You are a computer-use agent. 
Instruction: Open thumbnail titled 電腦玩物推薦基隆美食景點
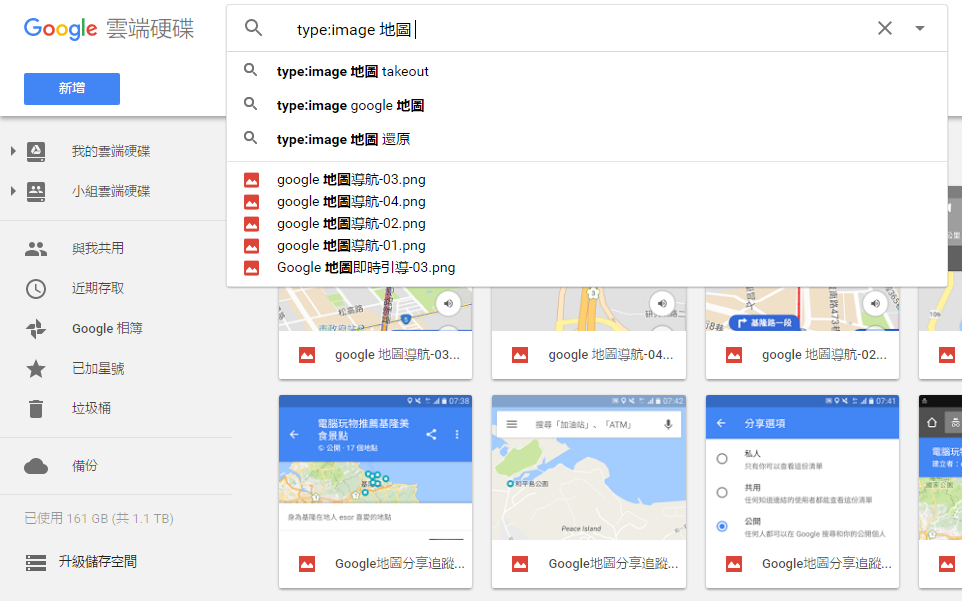[x=375, y=468]
